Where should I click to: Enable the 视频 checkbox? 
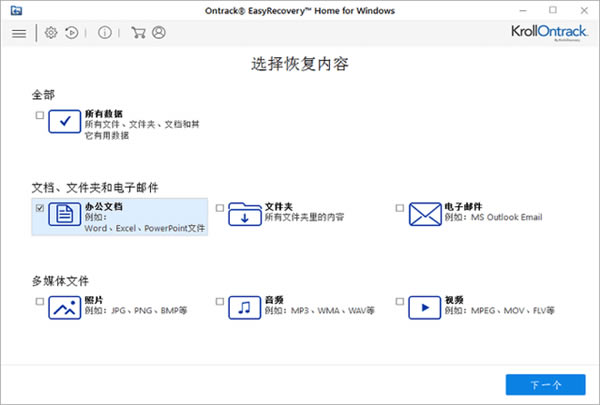399,301
